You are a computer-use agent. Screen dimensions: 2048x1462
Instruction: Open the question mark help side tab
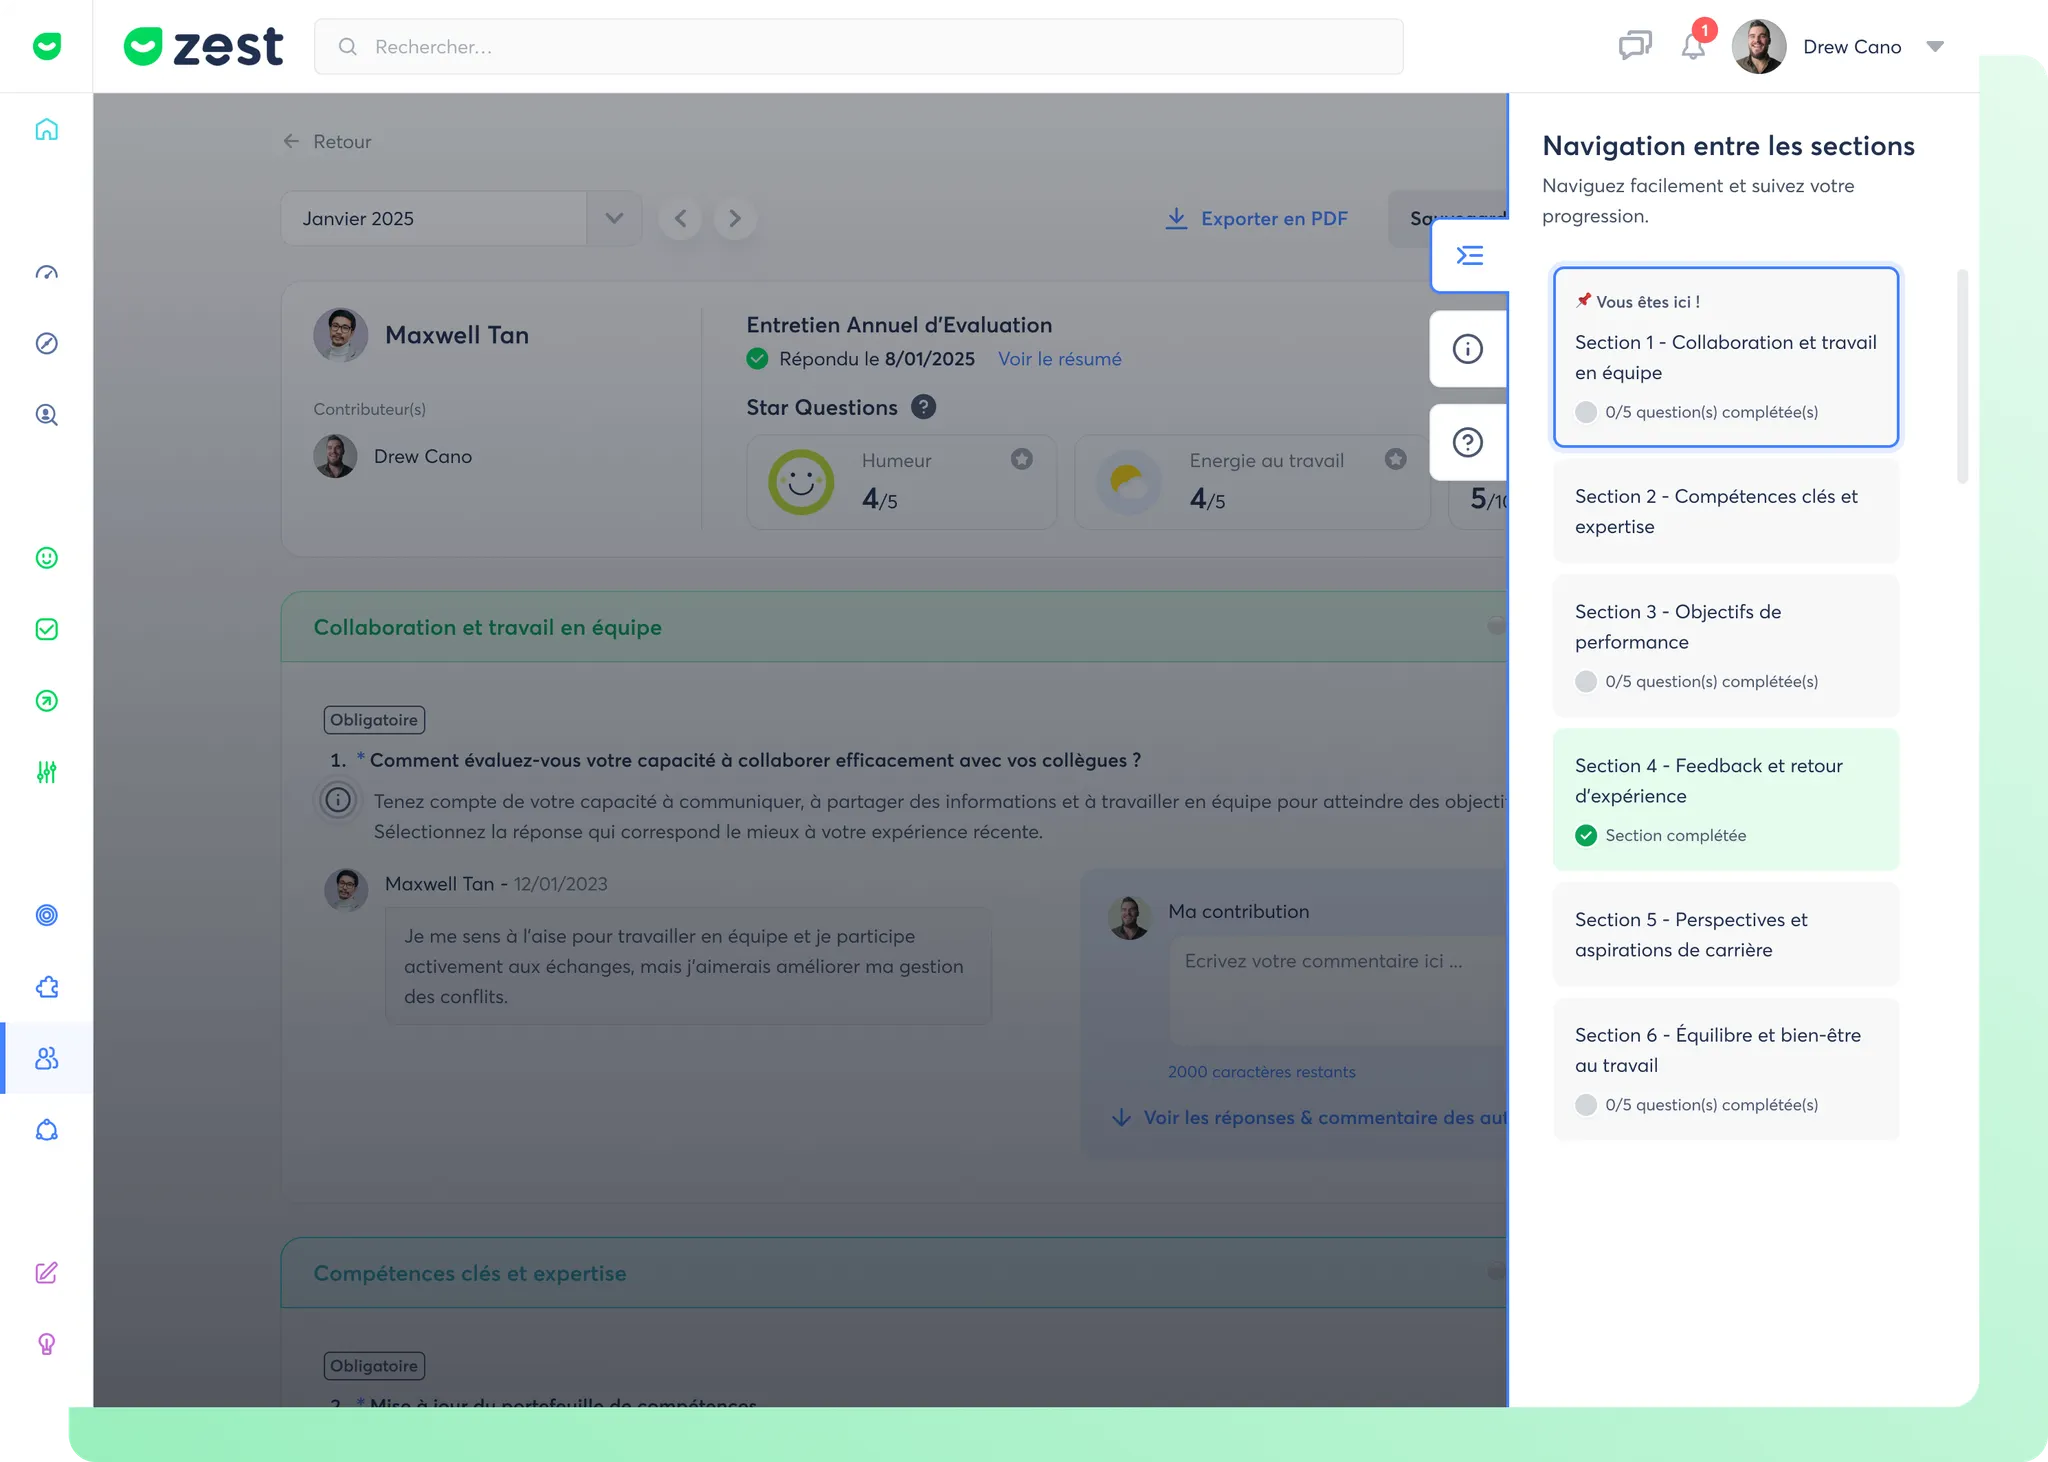(x=1467, y=442)
